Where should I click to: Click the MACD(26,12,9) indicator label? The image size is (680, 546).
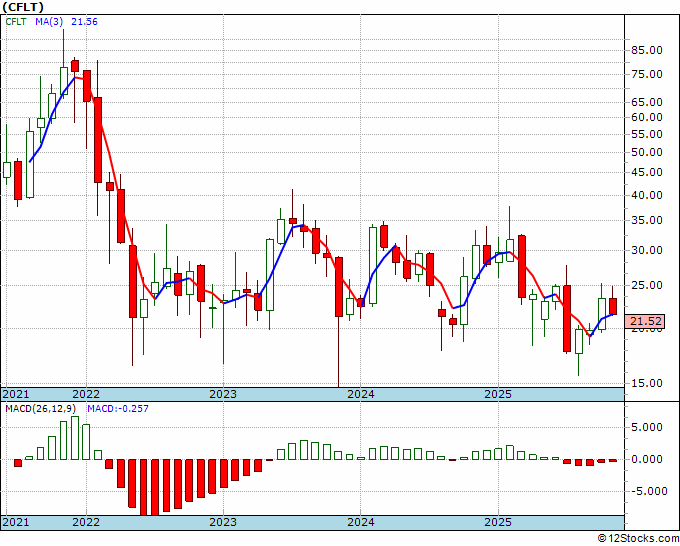(x=40, y=409)
